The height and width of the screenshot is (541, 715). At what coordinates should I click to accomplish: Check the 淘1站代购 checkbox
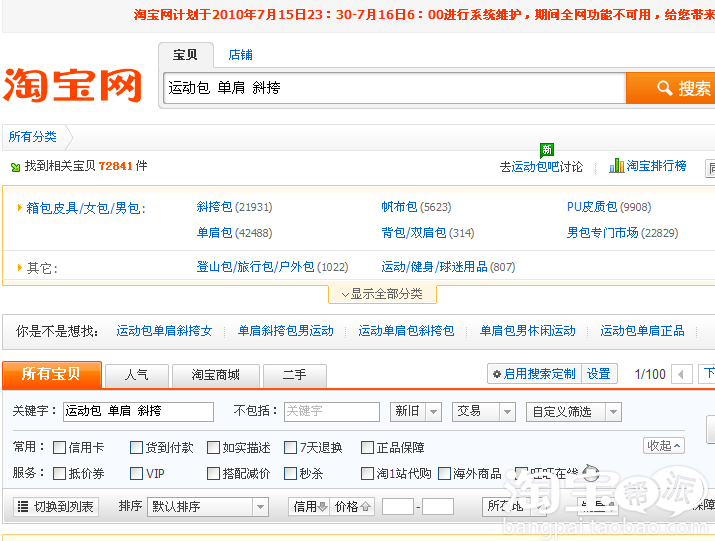(368, 473)
